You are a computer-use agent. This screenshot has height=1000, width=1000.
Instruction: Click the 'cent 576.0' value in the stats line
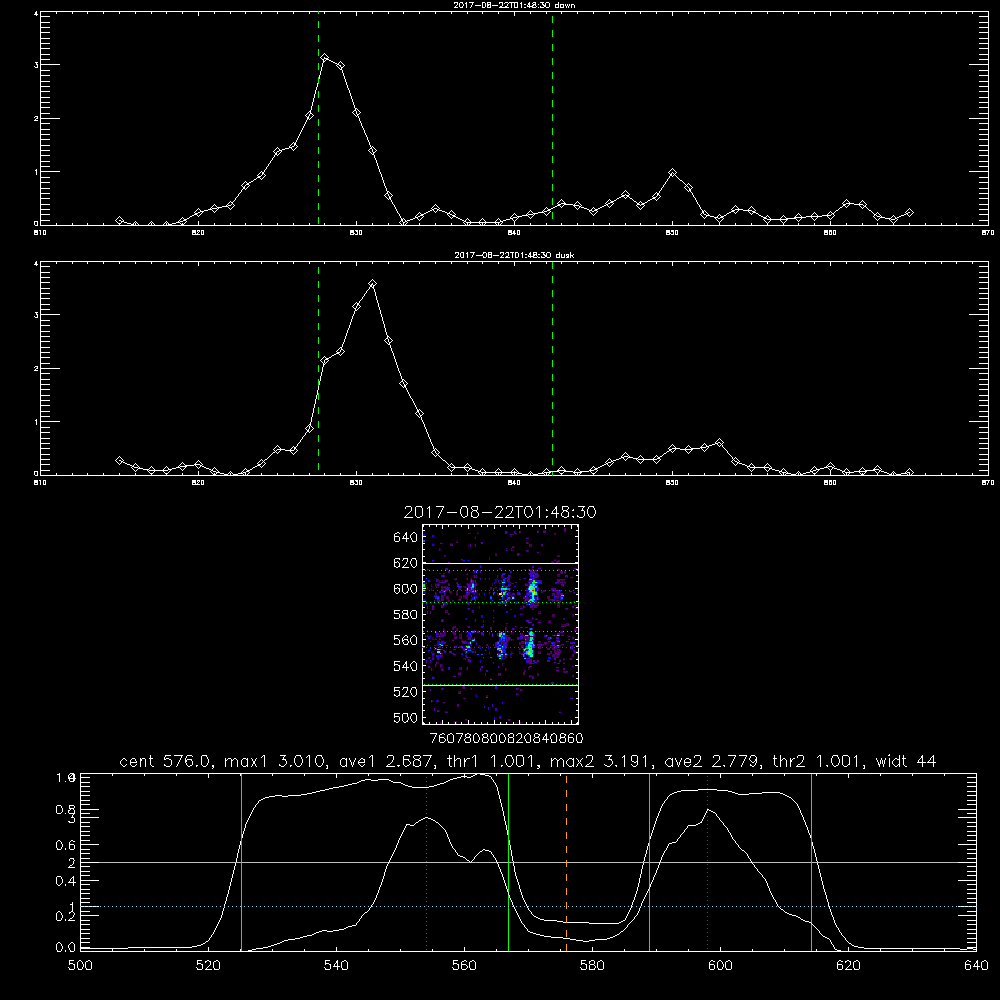[x=165, y=761]
